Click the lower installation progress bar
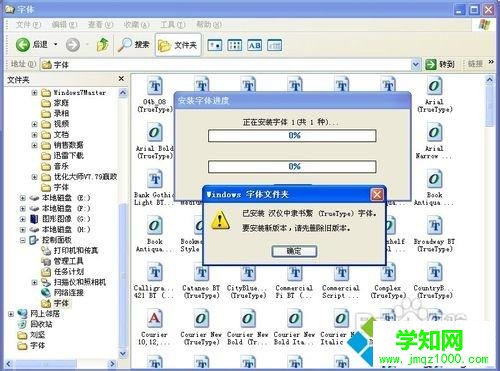The image size is (500, 371). (292, 167)
